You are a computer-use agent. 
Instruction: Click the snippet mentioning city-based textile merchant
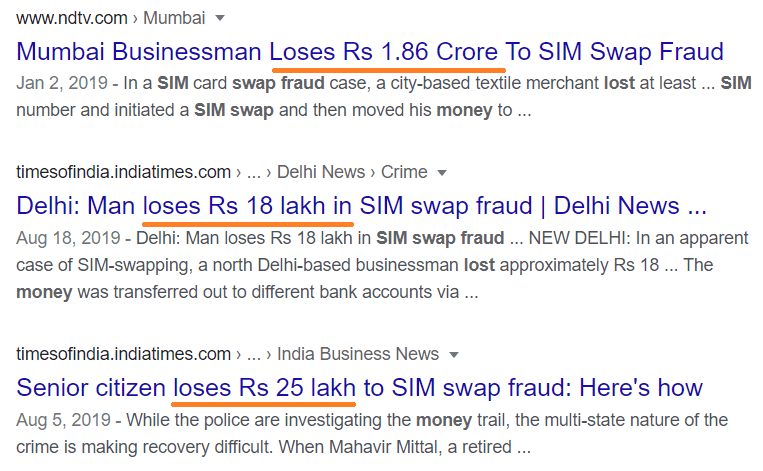click(x=383, y=96)
